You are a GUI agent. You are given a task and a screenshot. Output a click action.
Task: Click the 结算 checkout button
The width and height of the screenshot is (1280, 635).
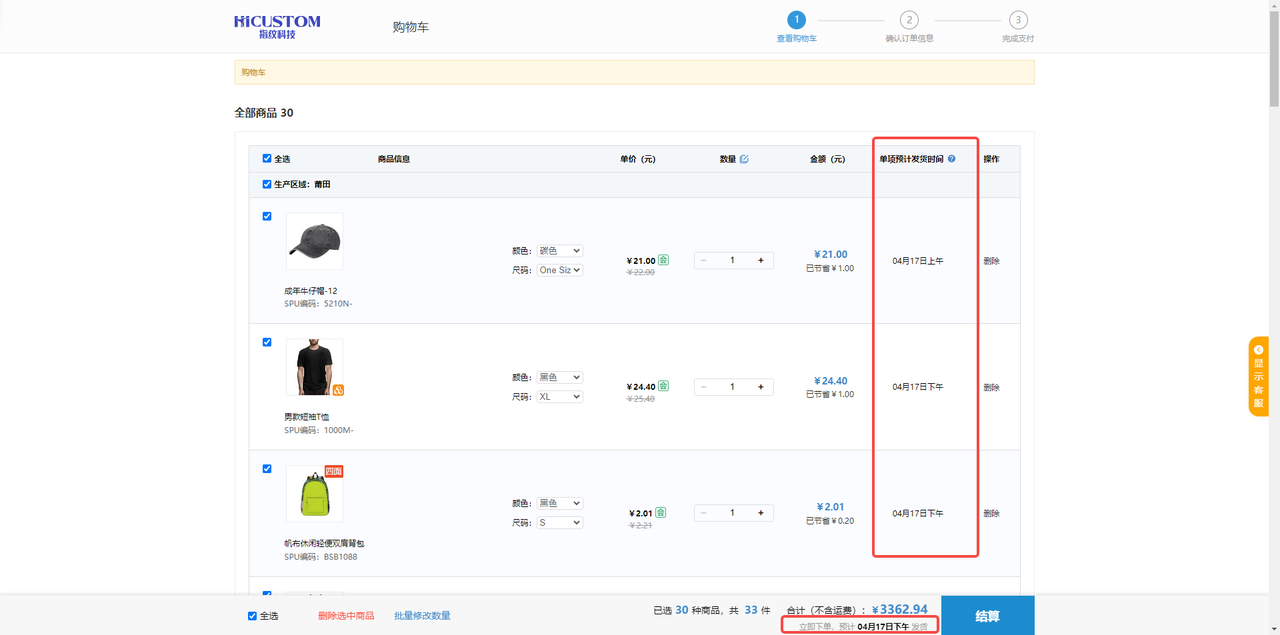tap(987, 616)
